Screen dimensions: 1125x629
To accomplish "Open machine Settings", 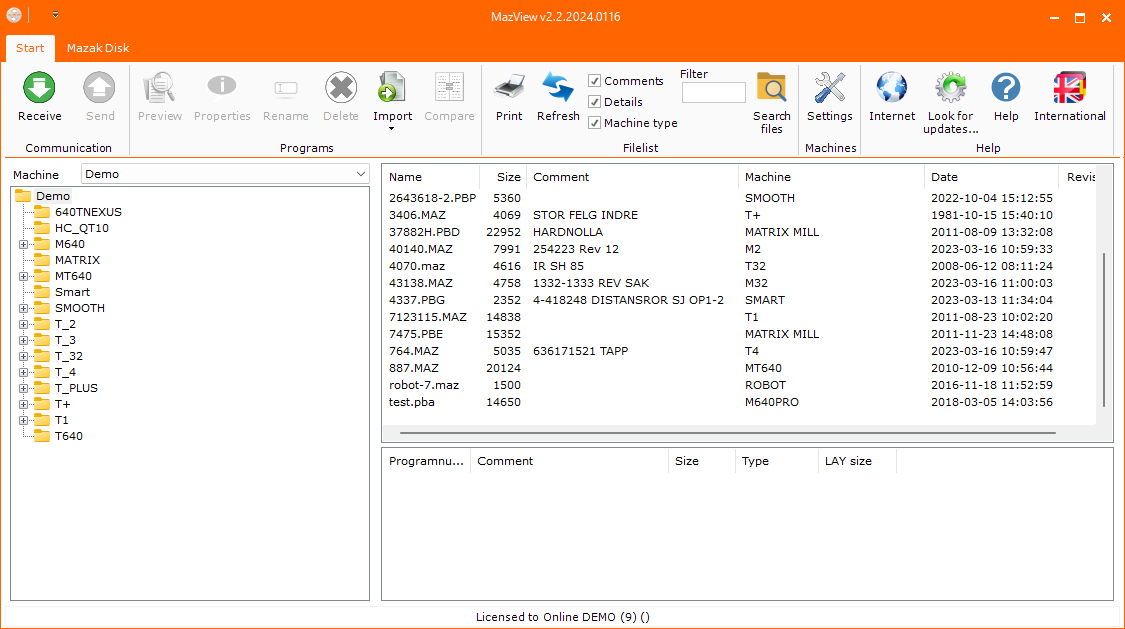I will (830, 88).
